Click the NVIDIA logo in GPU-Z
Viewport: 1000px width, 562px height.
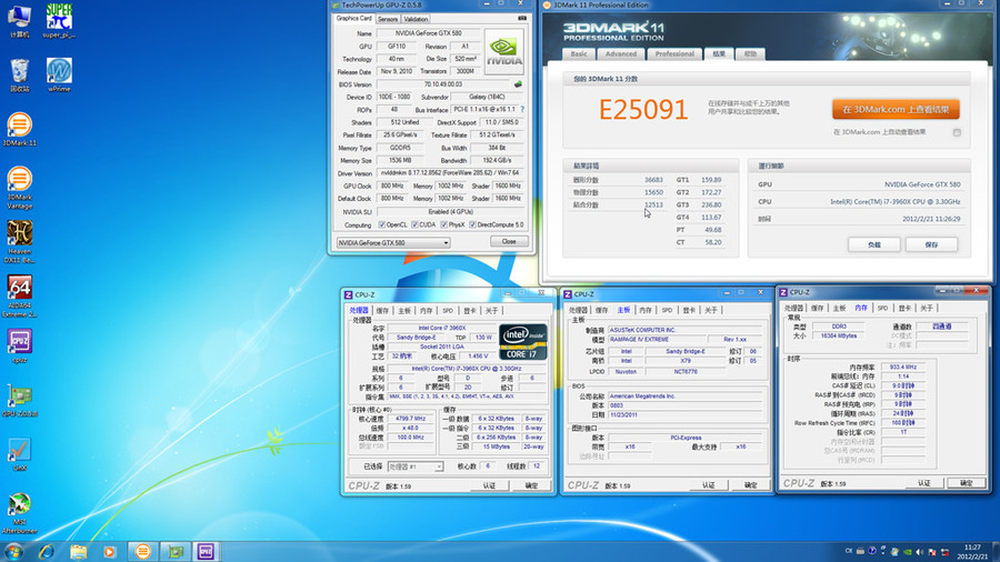click(504, 52)
